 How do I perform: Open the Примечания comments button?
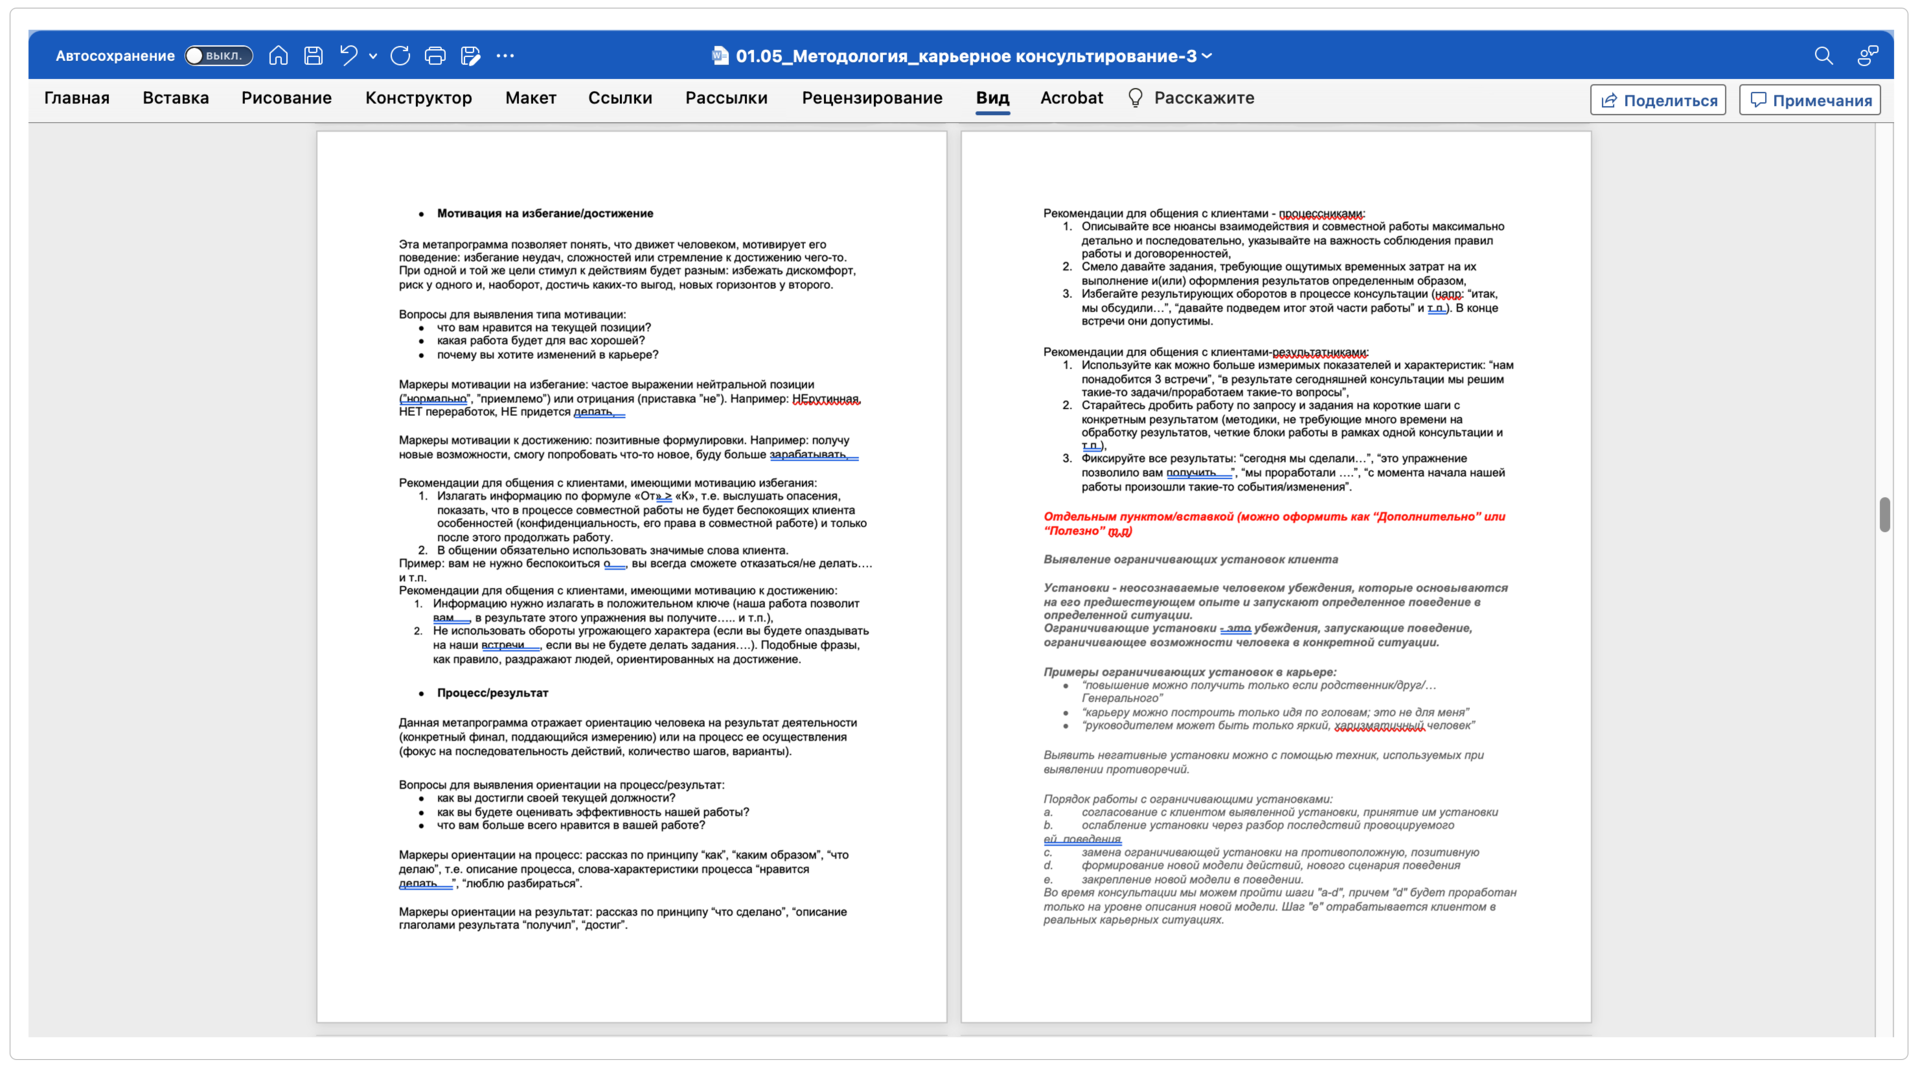(x=1810, y=100)
